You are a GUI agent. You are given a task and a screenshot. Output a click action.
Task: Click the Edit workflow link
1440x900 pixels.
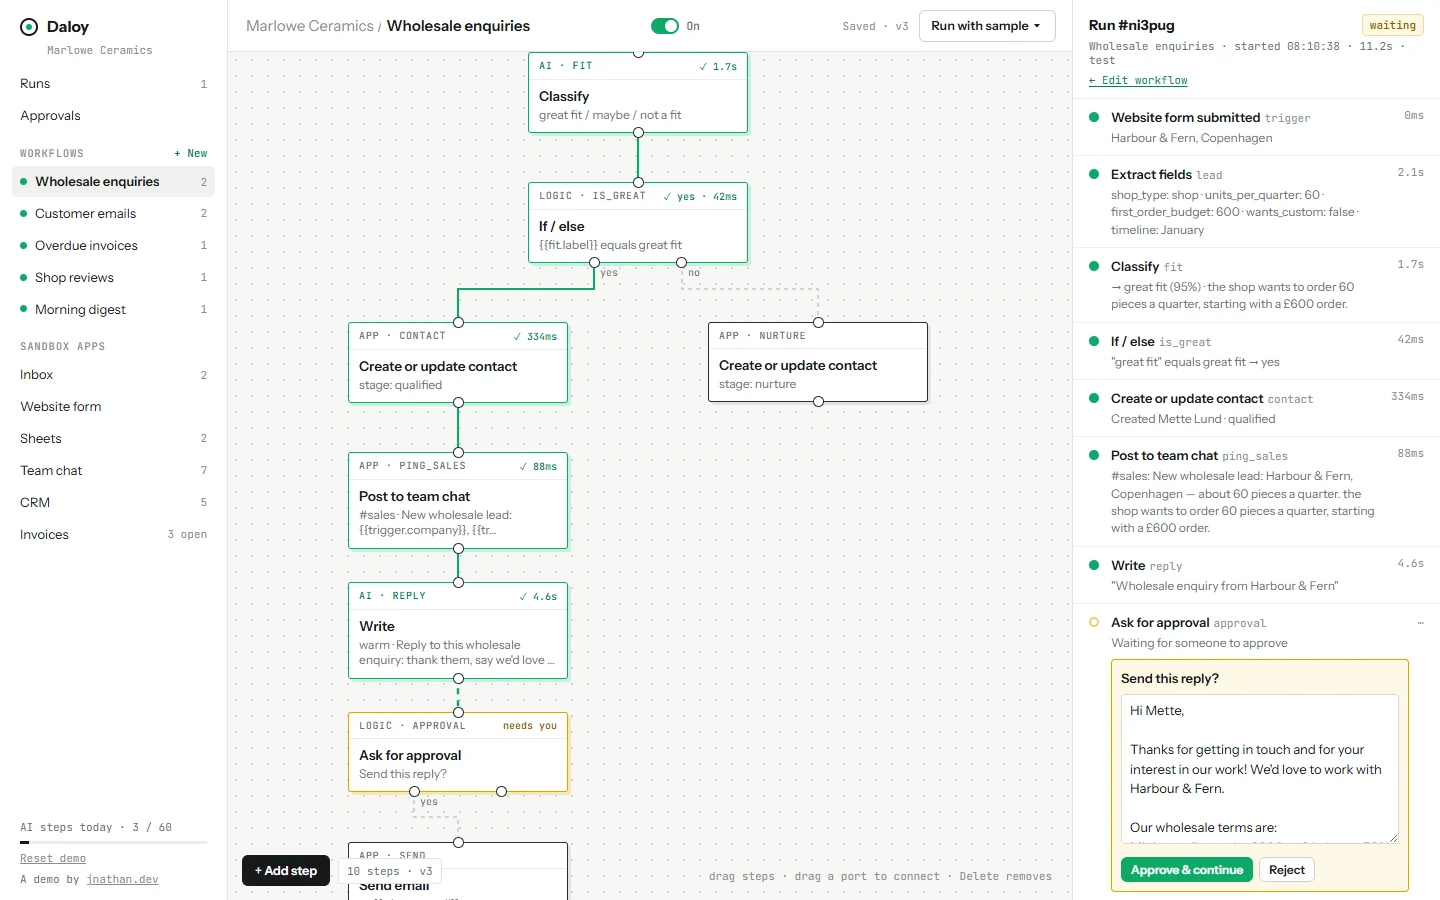click(x=1138, y=81)
